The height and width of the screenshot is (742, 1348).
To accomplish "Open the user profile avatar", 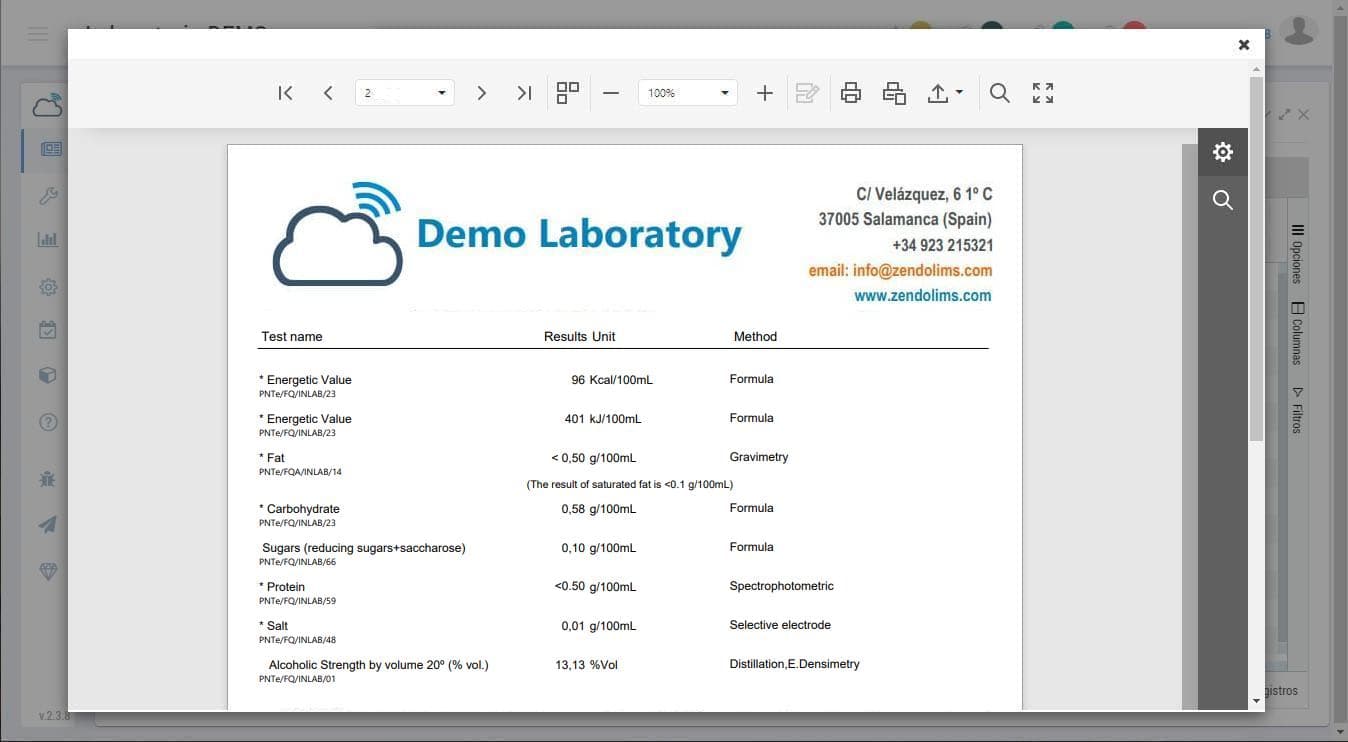I will pos(1299,31).
